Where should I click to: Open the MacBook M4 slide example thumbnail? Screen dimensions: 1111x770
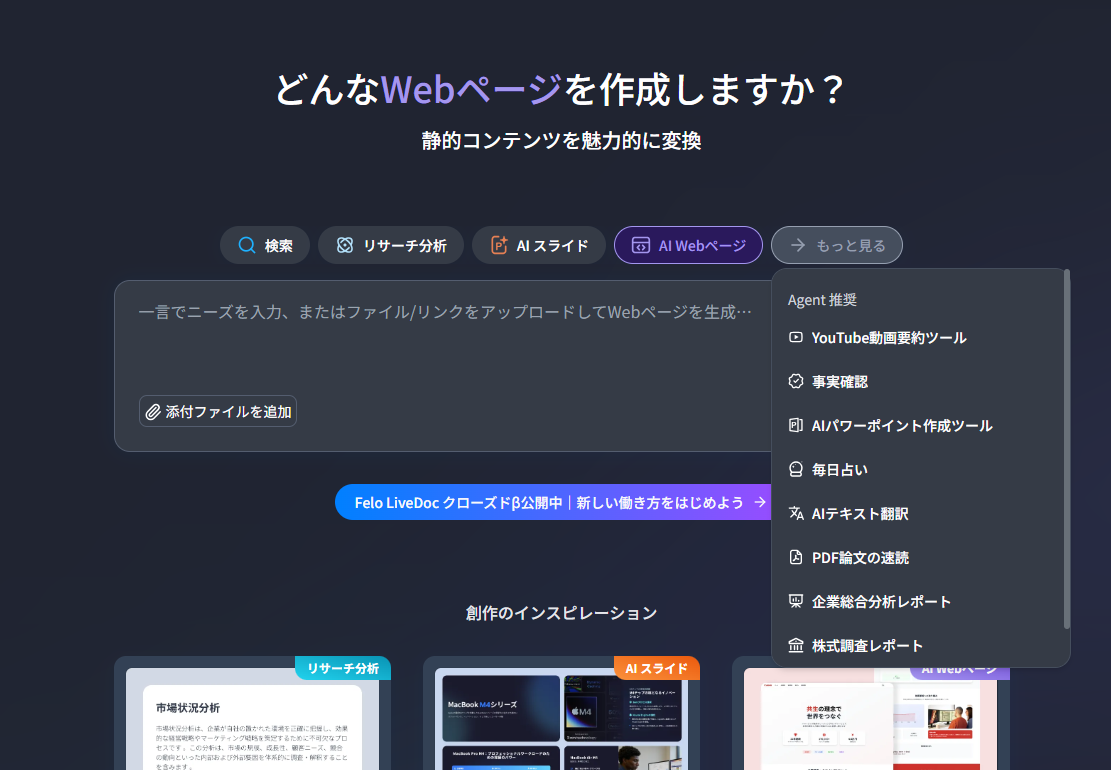[x=560, y=720]
